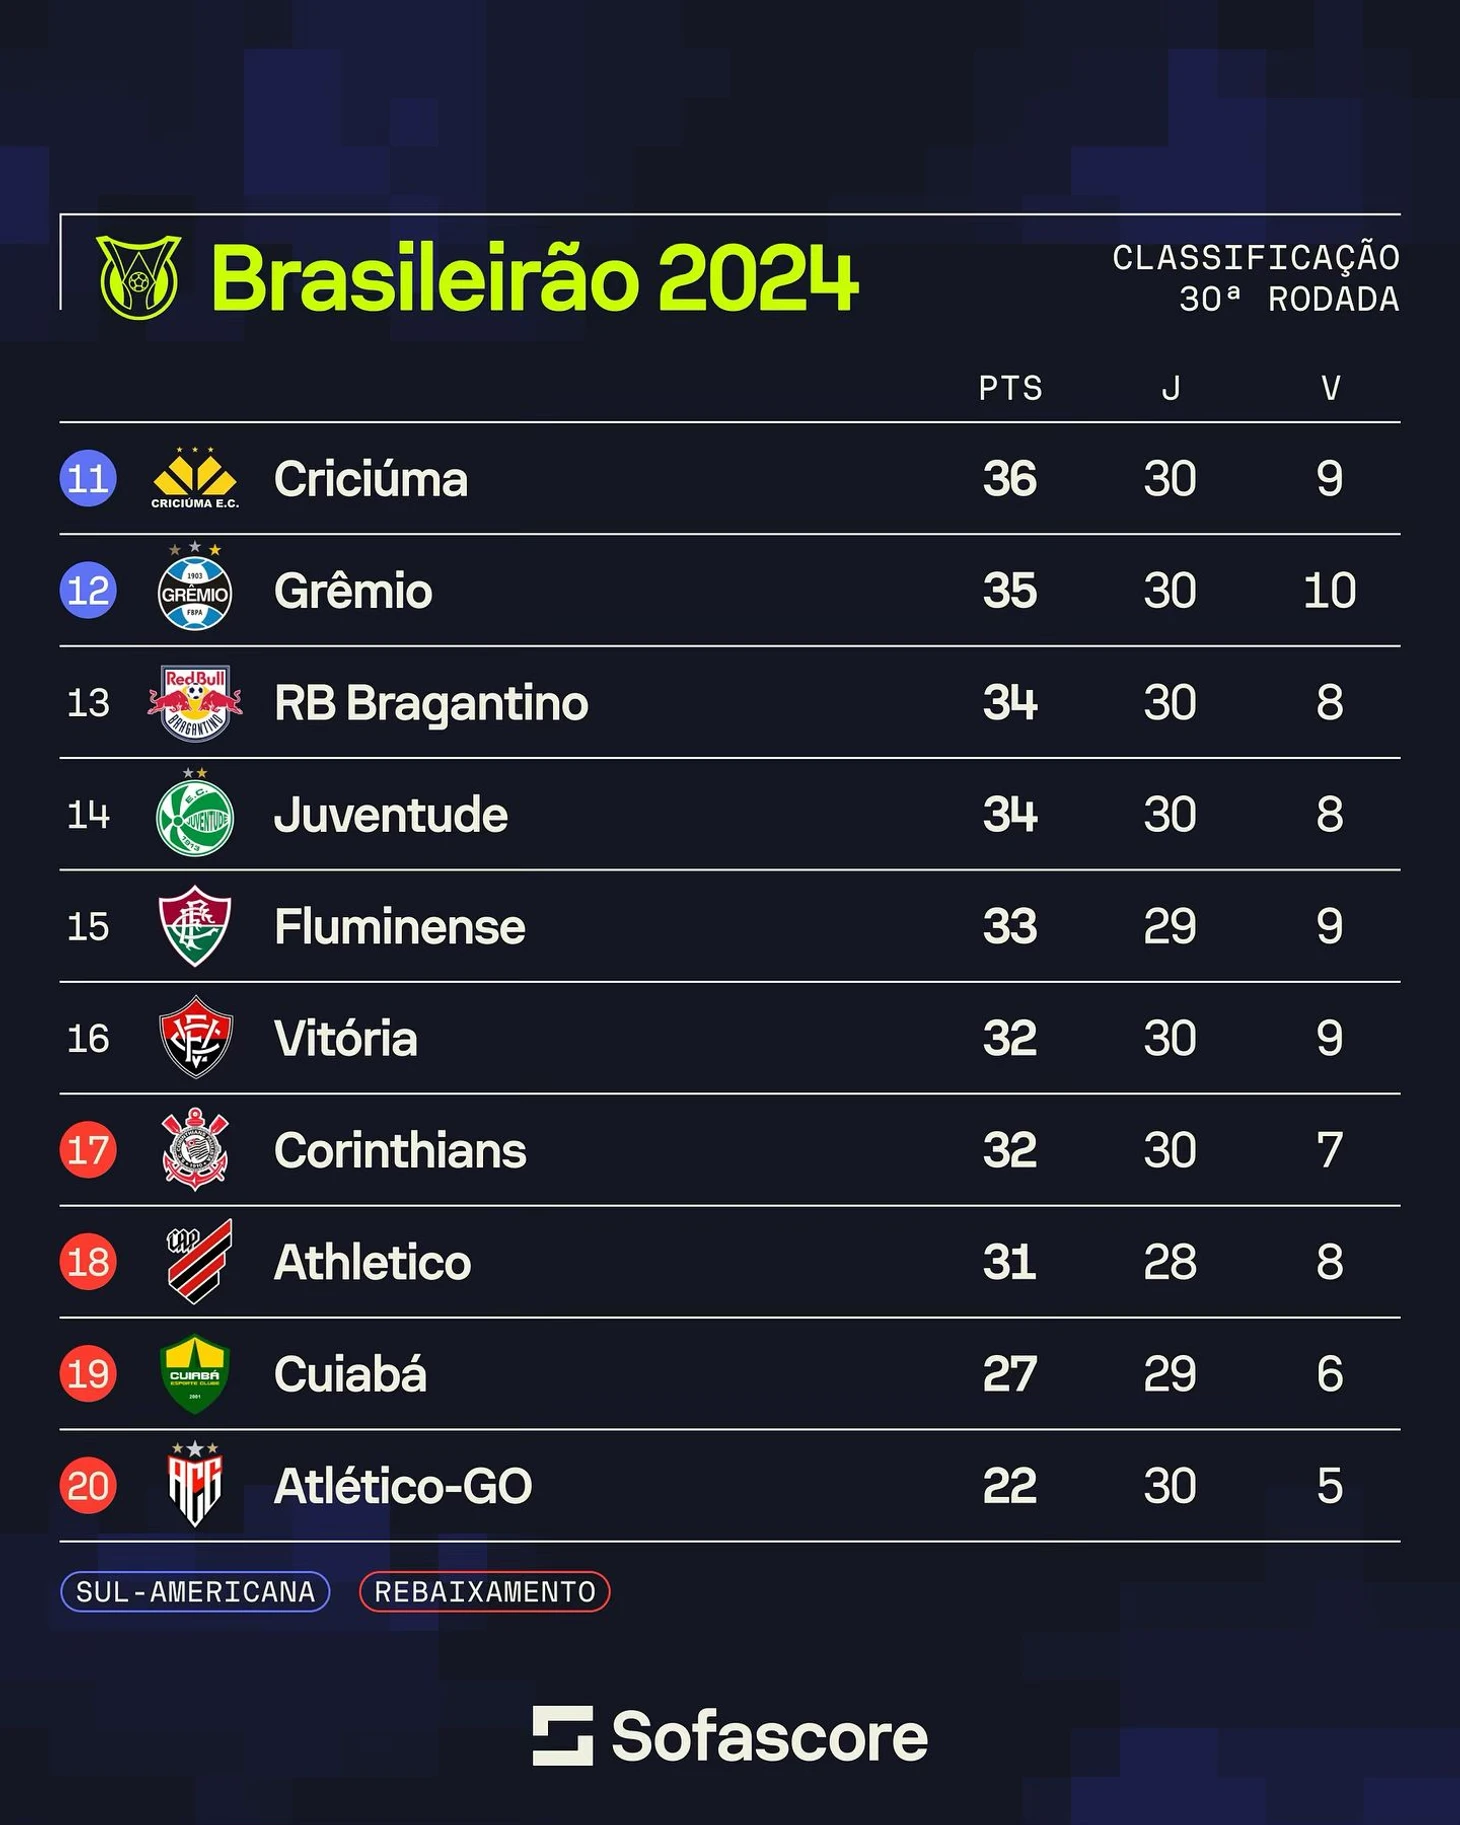Click the Cuiabá green-yellow shield
This screenshot has height=1825, width=1460.
pos(195,1373)
